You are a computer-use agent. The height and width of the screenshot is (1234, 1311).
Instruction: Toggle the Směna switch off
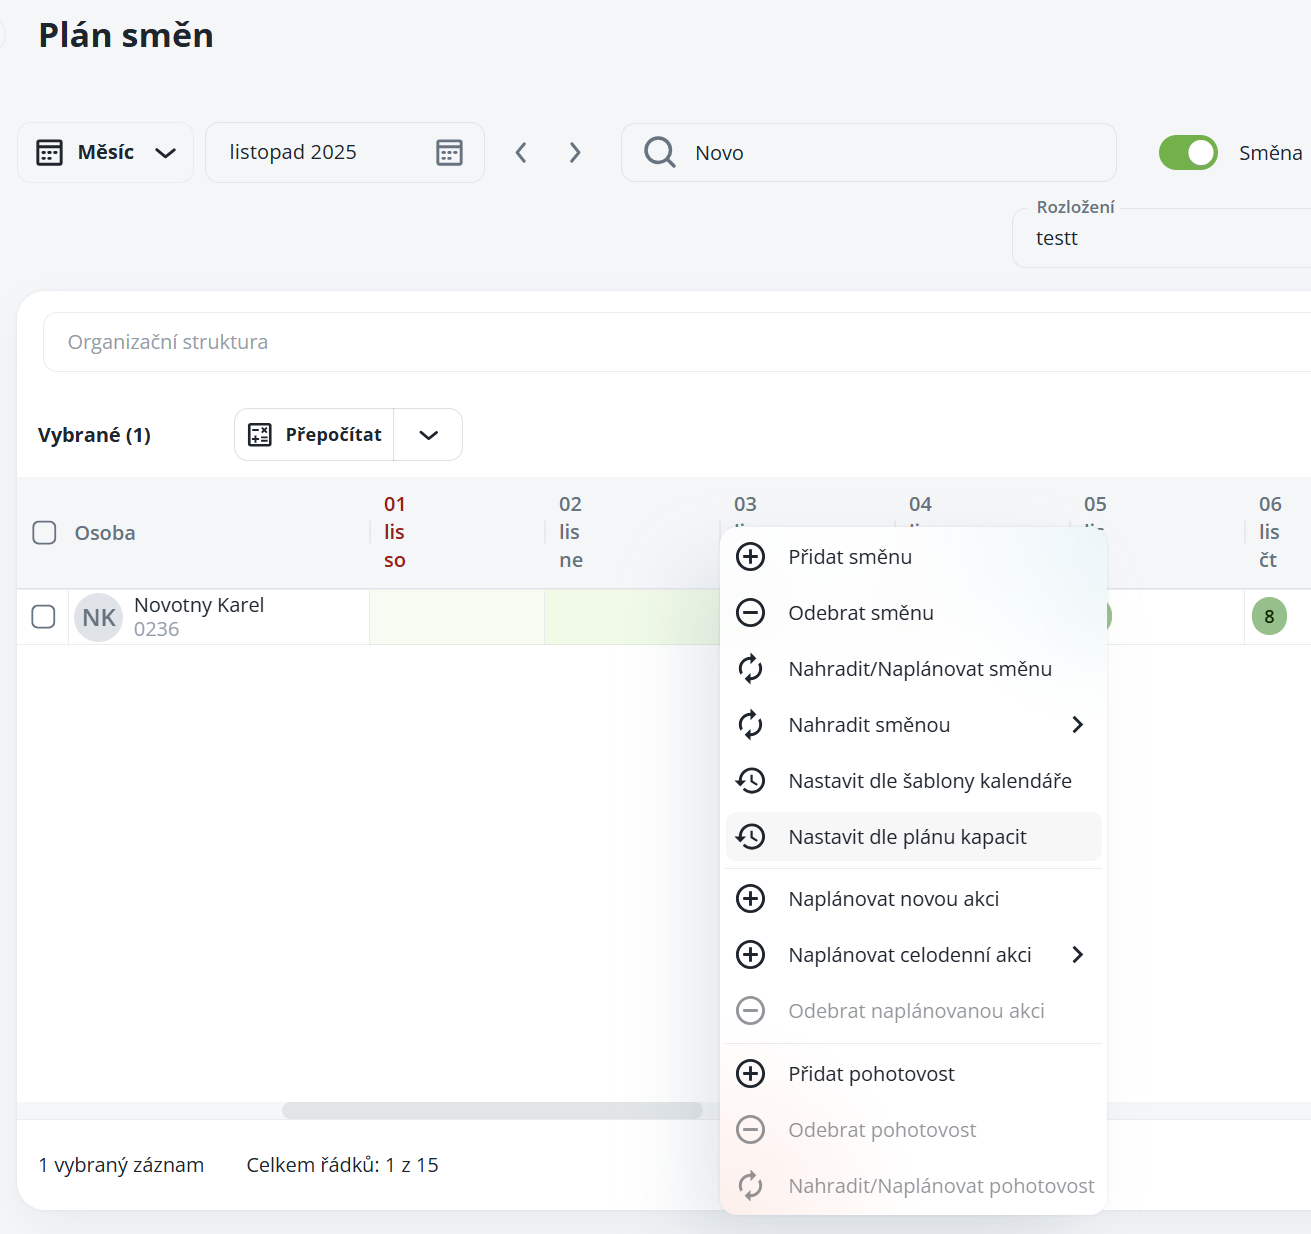click(x=1188, y=152)
